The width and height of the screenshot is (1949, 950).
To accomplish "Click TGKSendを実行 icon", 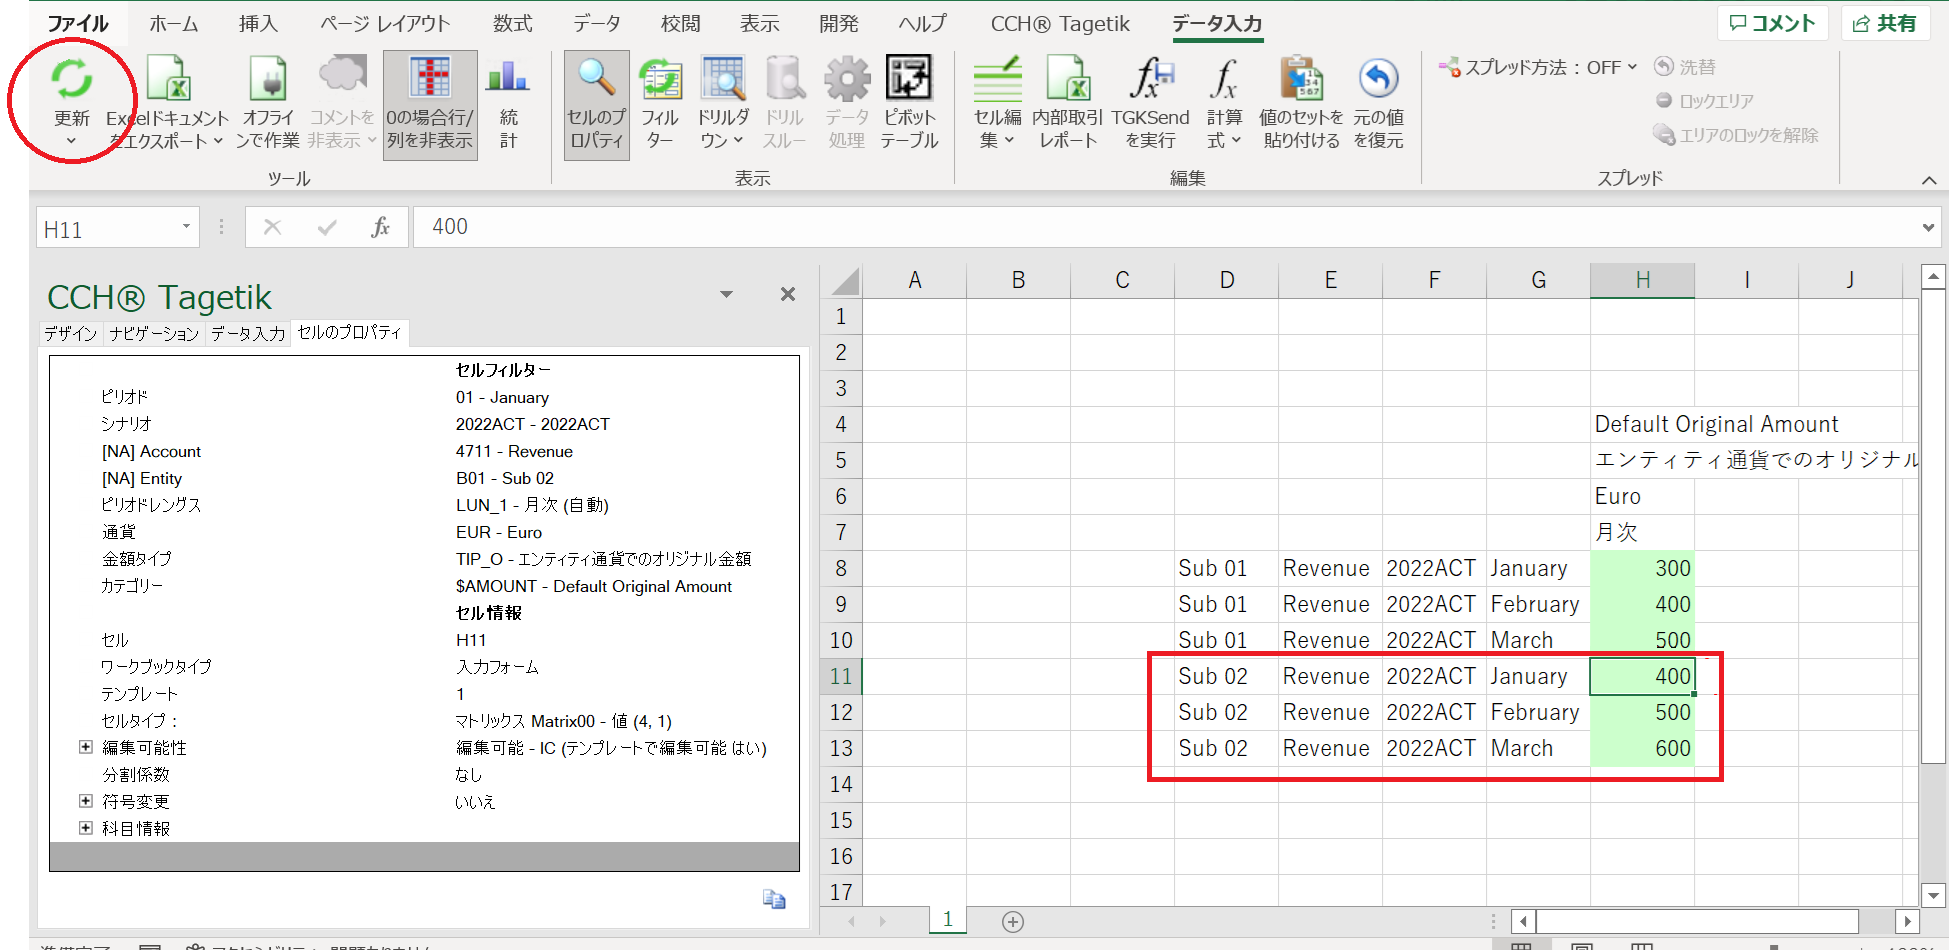I will (x=1150, y=80).
